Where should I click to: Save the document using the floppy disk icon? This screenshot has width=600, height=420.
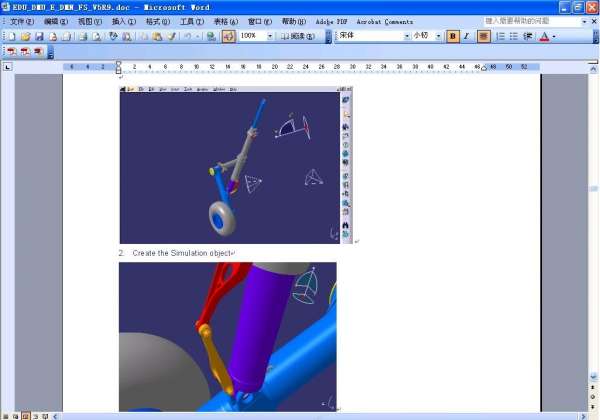tap(38, 36)
